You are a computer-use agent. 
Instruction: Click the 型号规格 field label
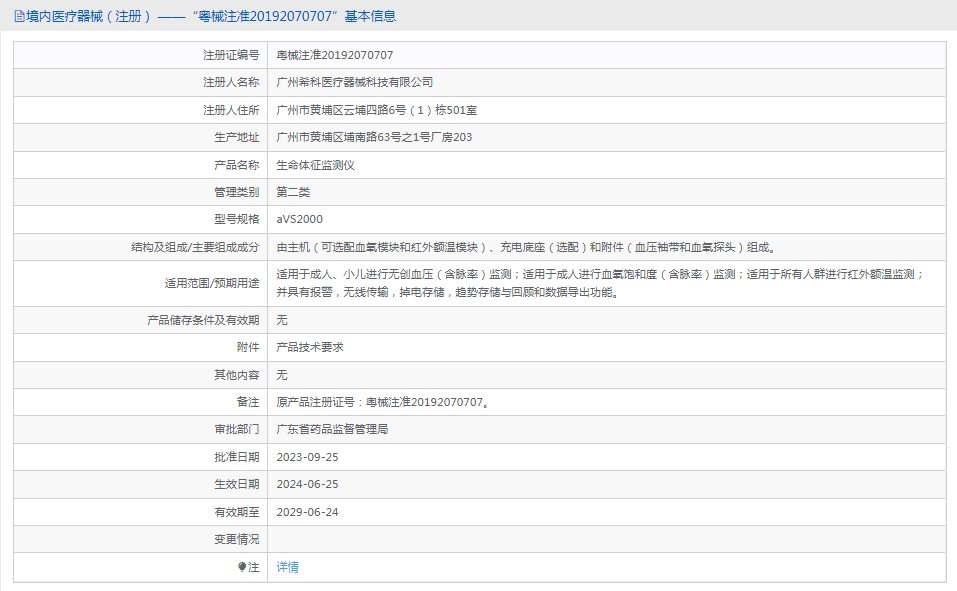tap(237, 219)
